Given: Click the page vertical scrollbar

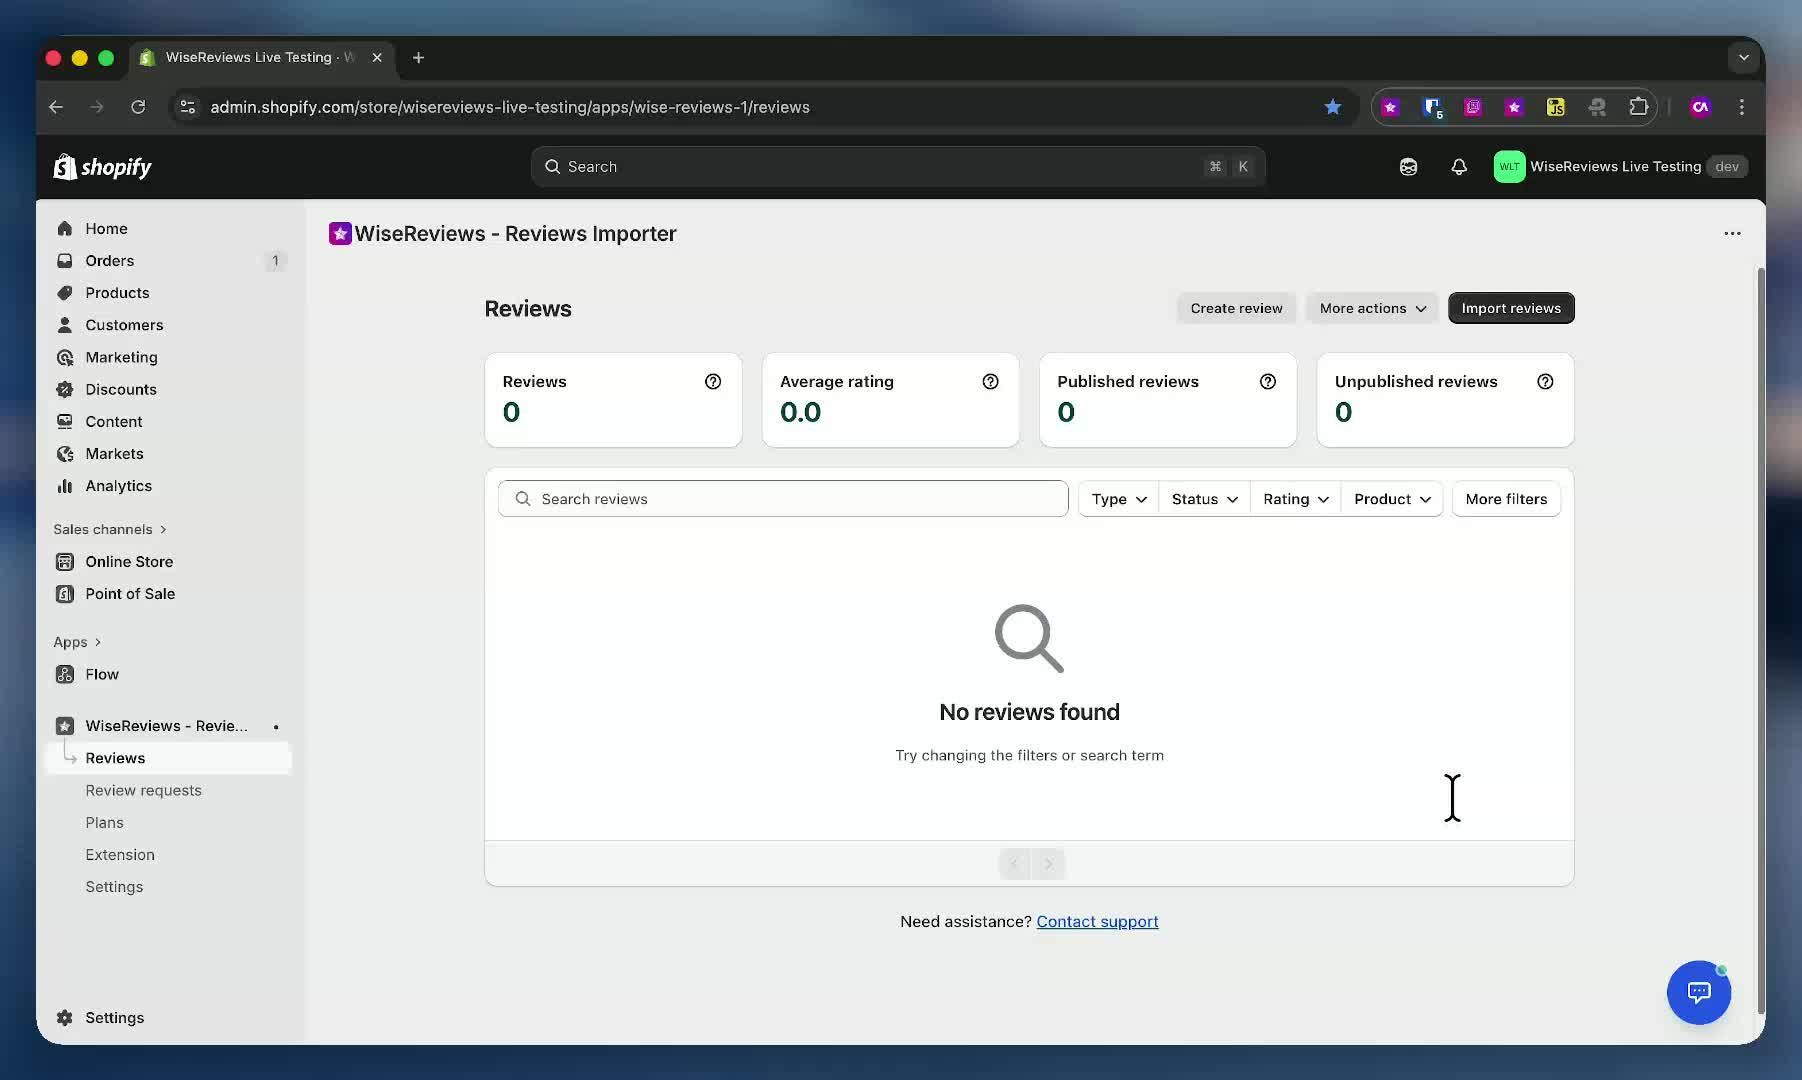Looking at the screenshot, I should pos(1760,640).
